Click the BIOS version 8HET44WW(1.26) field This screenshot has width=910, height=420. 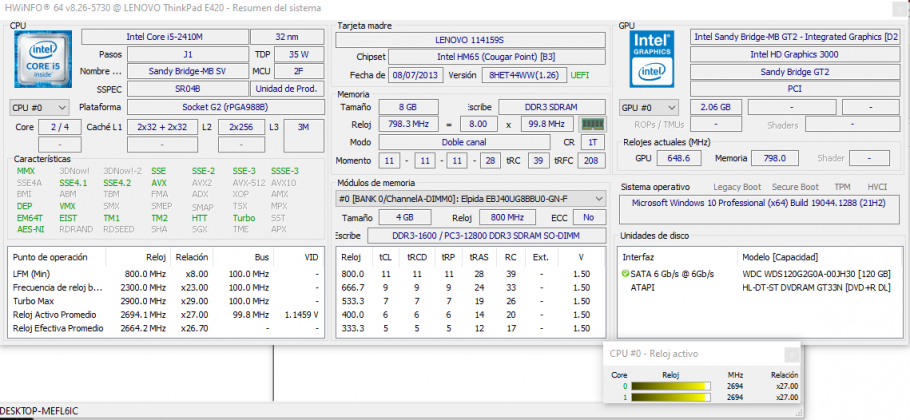point(523,75)
